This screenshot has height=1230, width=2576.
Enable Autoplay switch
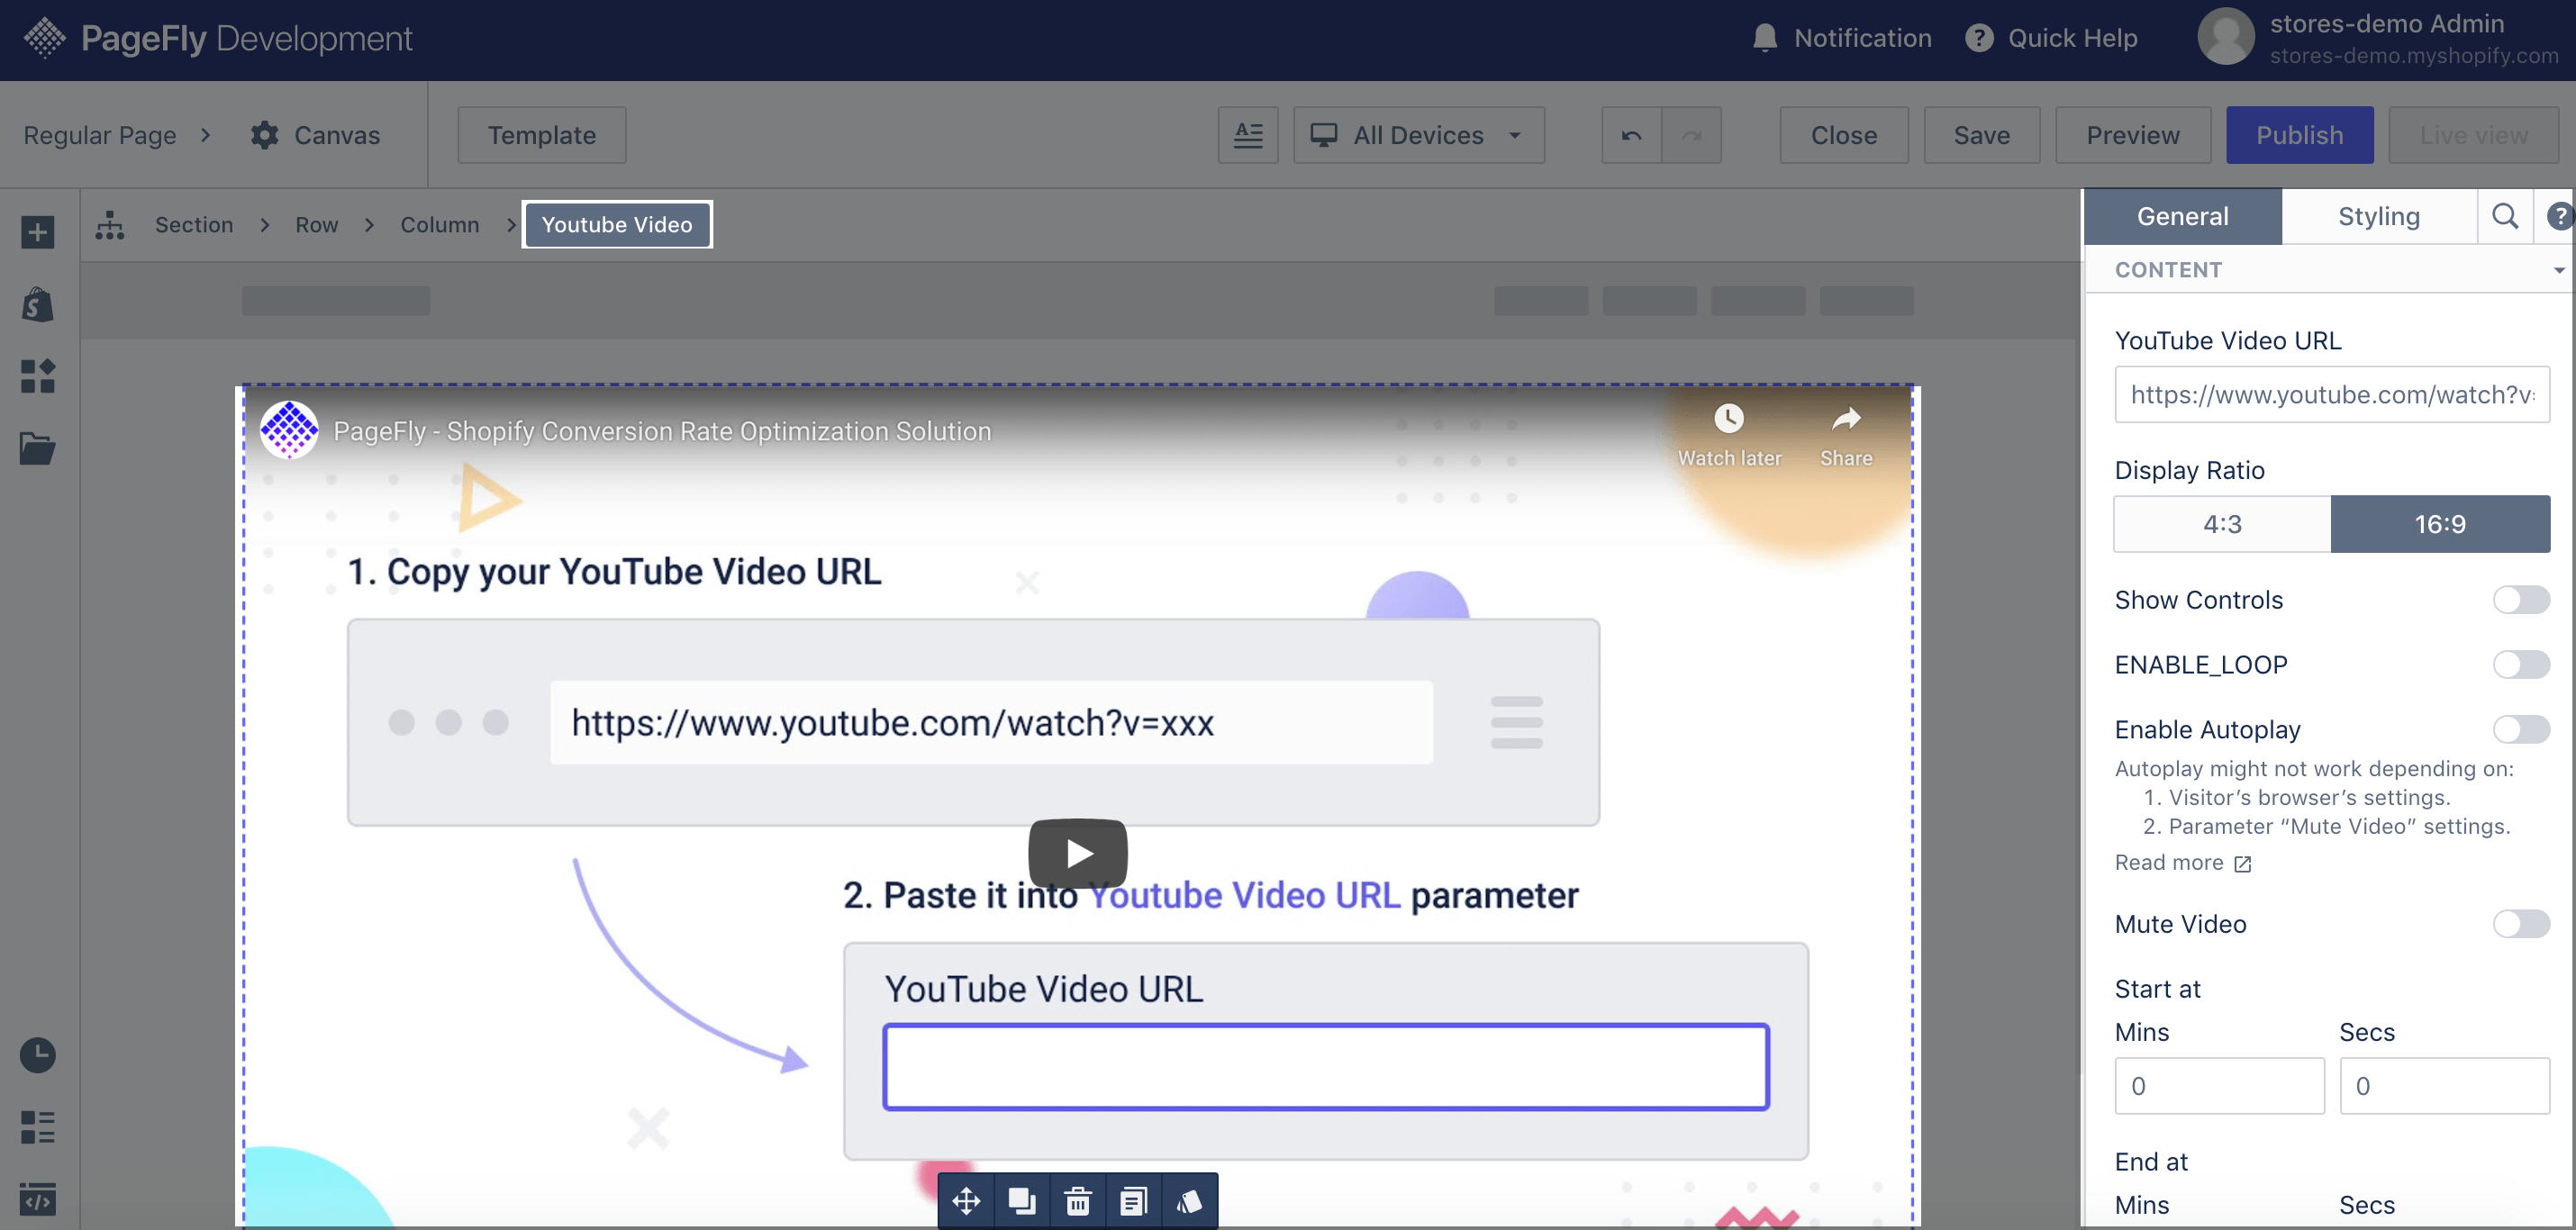tap(2521, 730)
